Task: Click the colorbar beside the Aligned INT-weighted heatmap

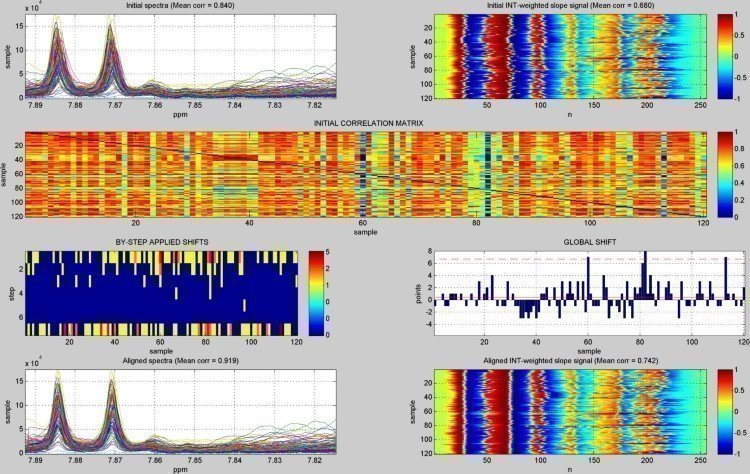Action: (x=724, y=409)
